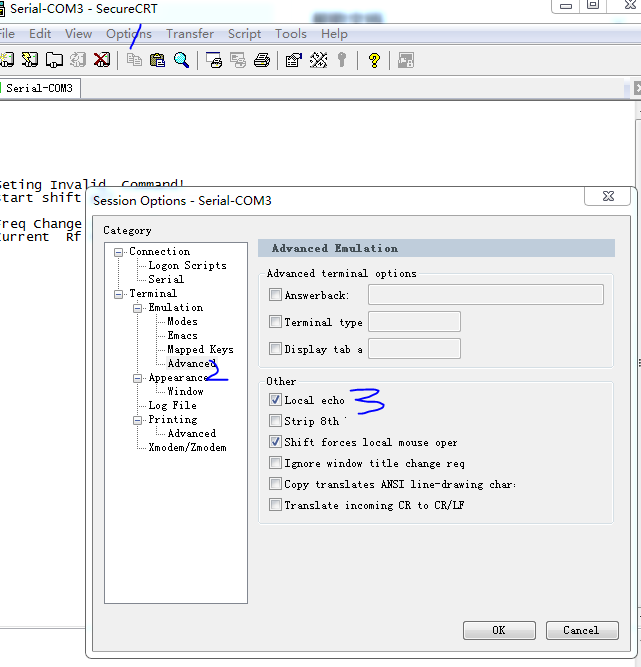641x667 pixels.
Task: Close the Session Options dialog
Action: [608, 196]
